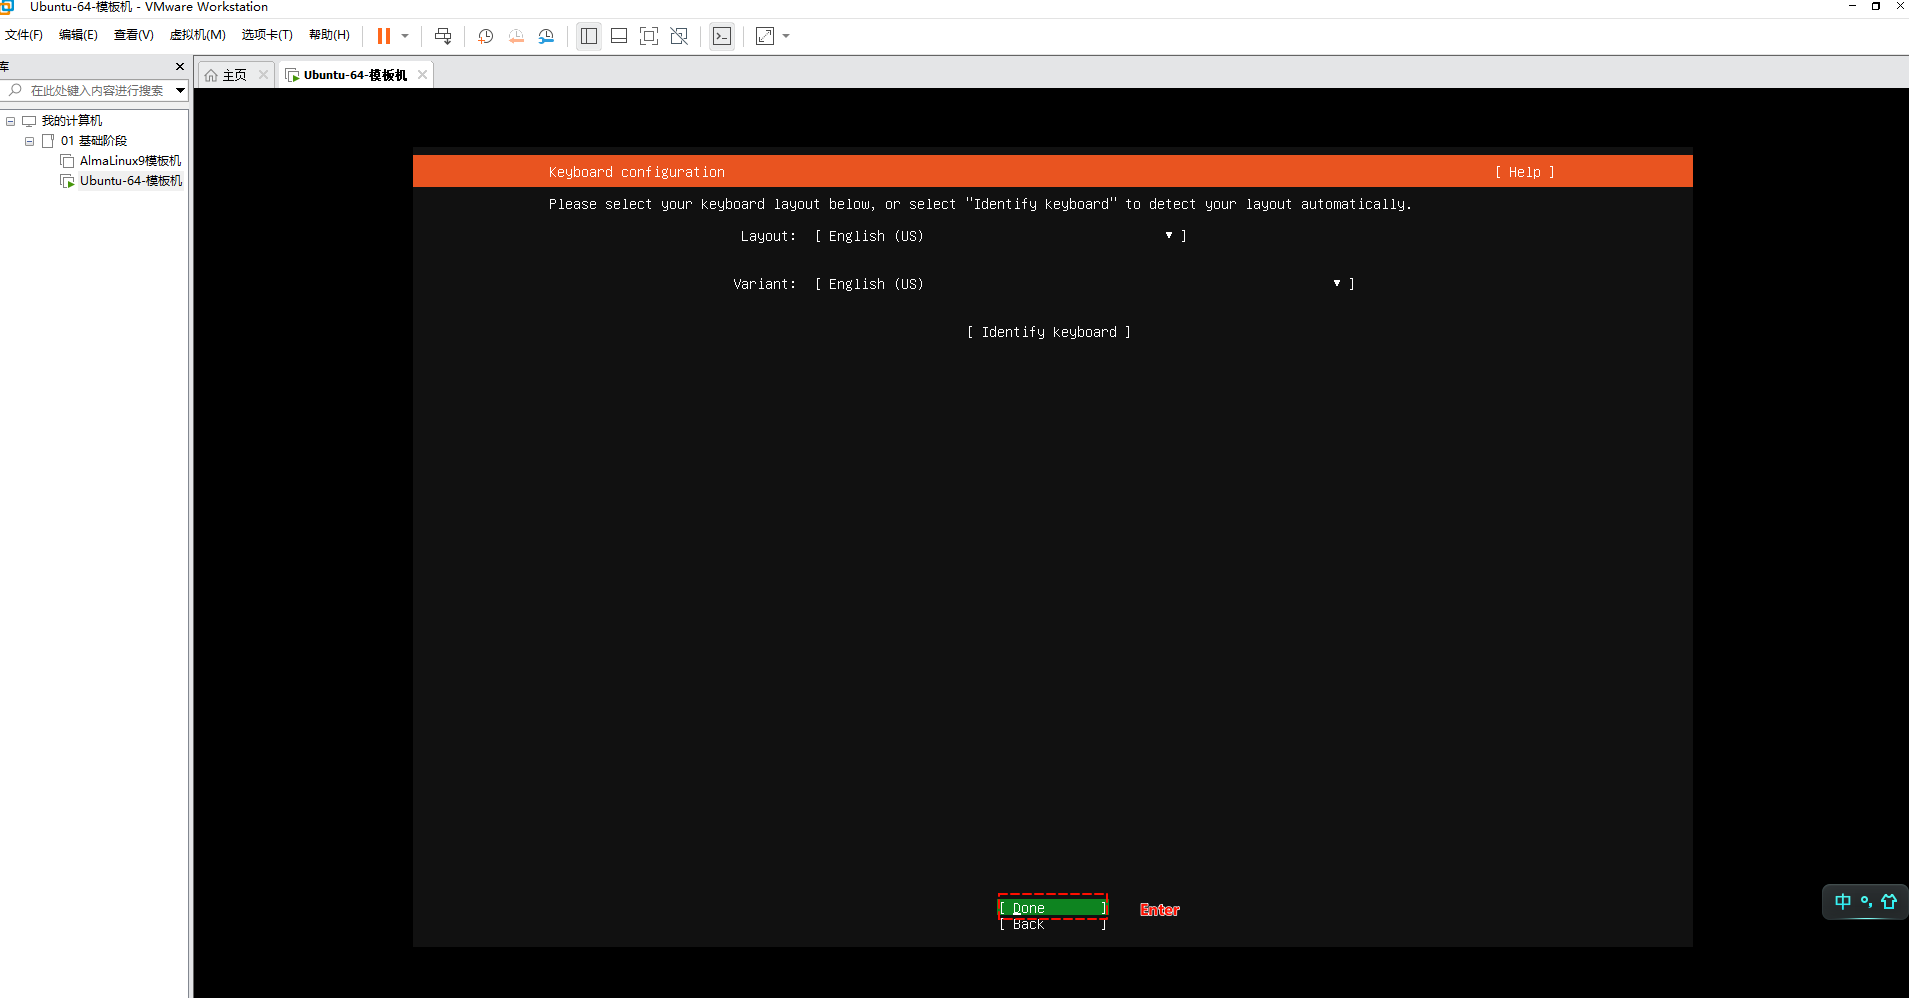Click the stretch guest display icon
The height and width of the screenshot is (998, 1909).
coord(765,36)
